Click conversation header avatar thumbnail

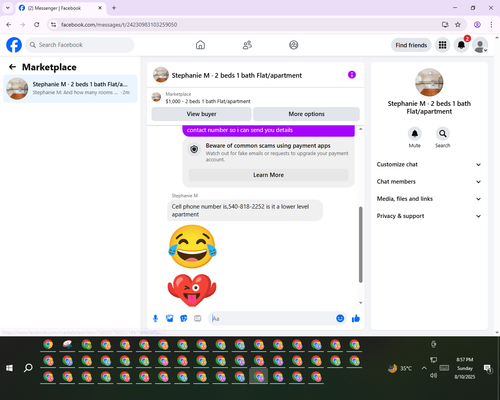(161, 75)
